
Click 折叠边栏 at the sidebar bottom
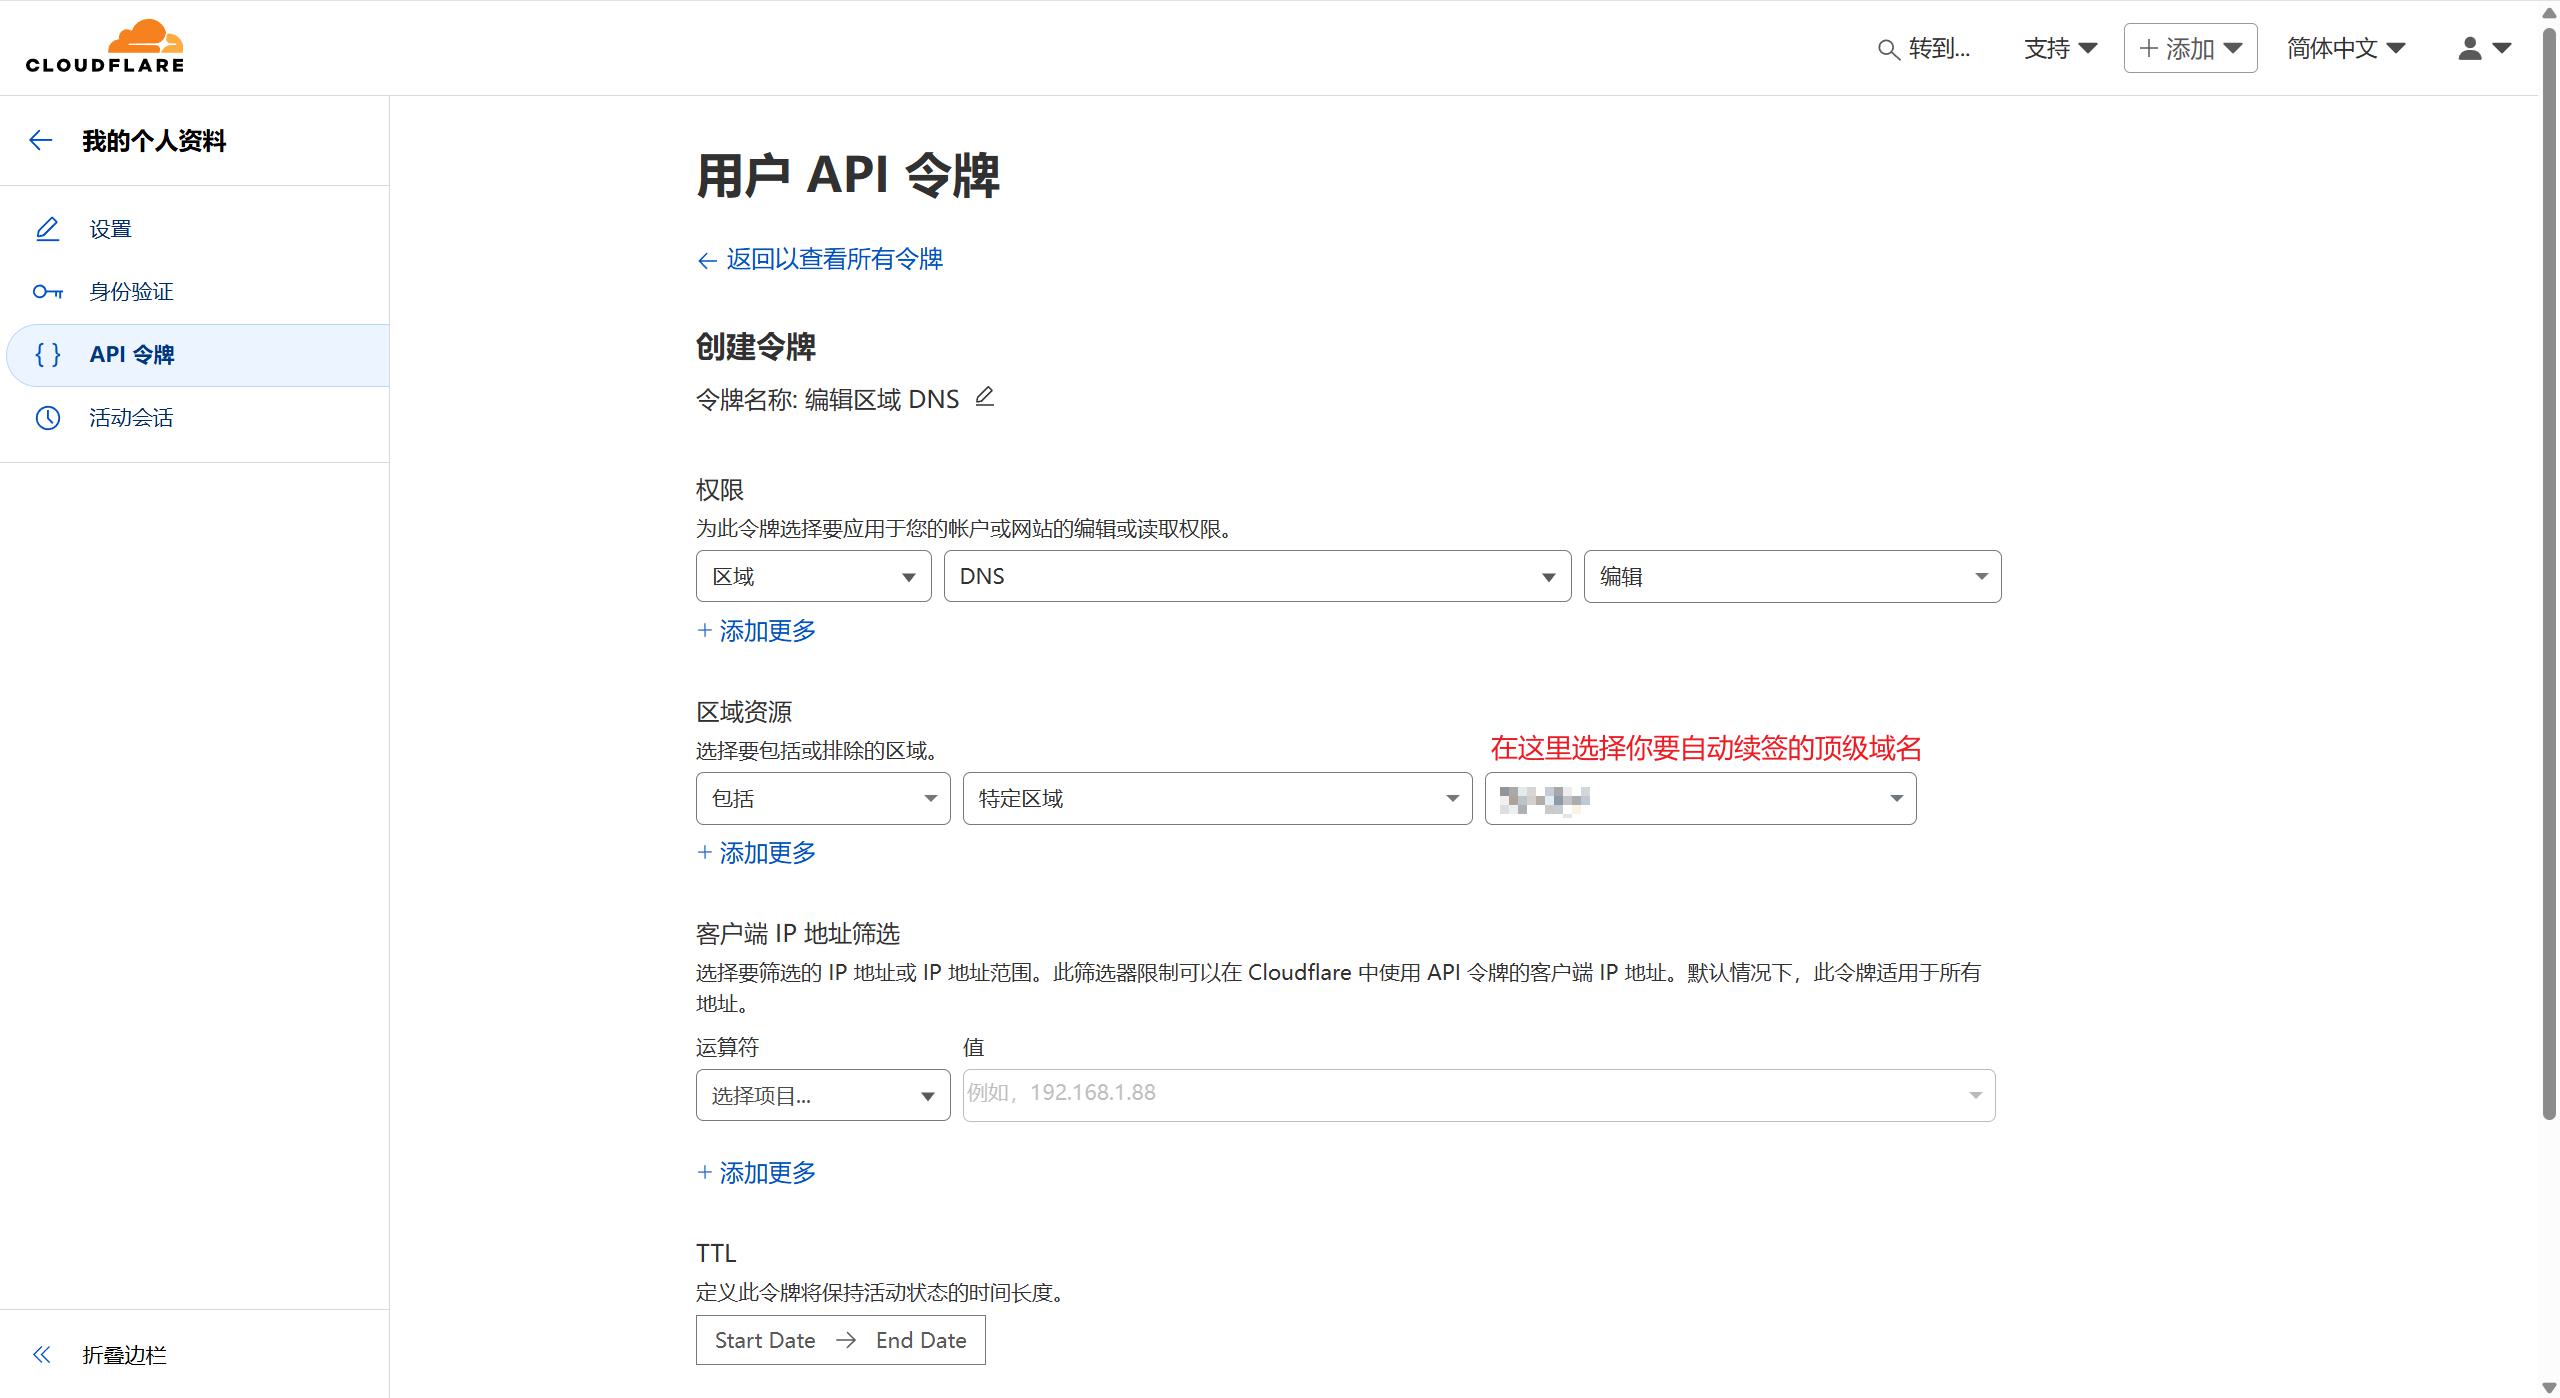coord(124,1355)
